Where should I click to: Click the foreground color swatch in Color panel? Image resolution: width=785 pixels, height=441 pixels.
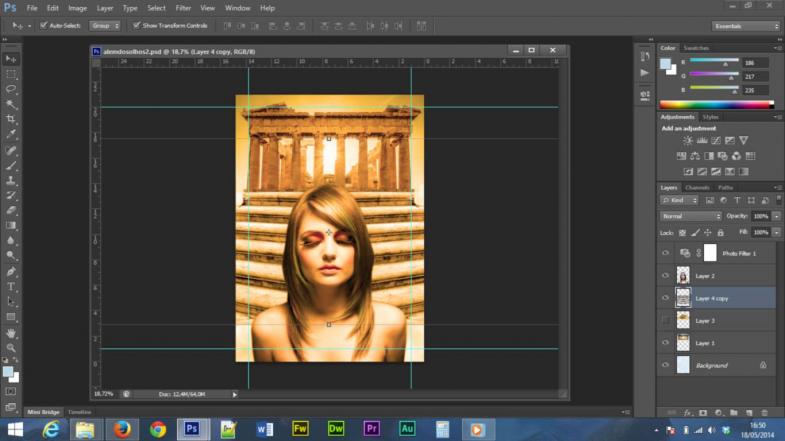666,64
